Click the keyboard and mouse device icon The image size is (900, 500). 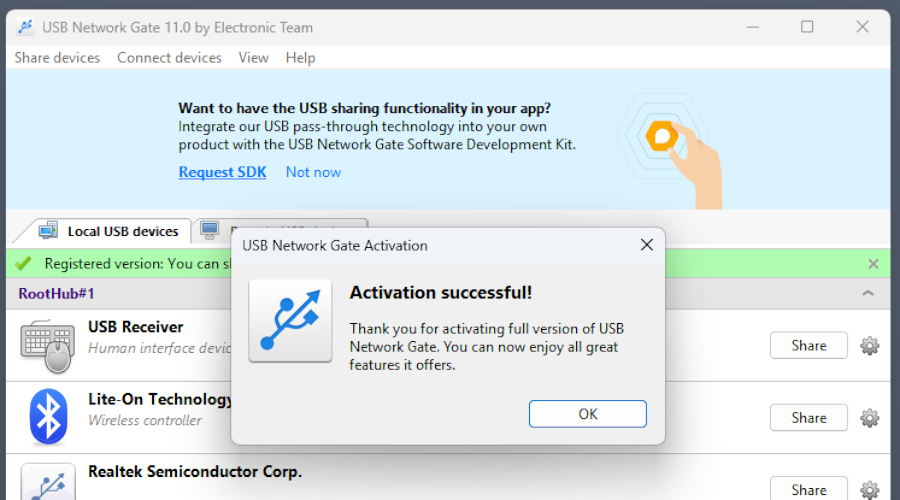[x=48, y=346]
